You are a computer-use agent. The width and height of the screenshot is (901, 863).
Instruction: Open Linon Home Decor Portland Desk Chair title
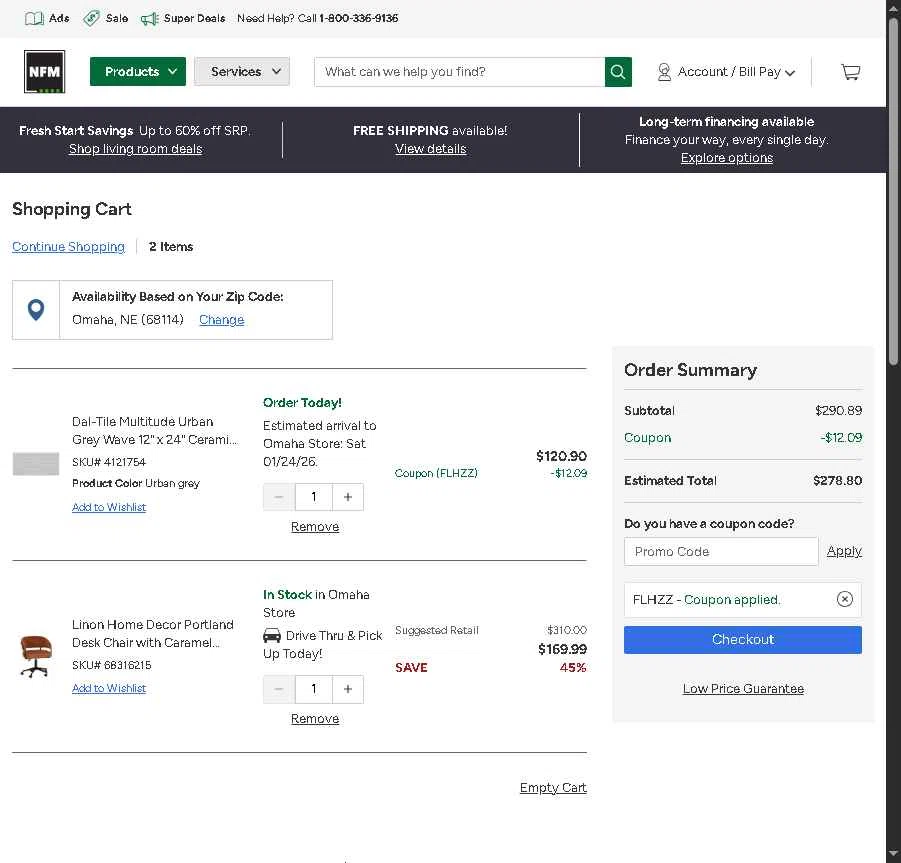click(x=153, y=633)
